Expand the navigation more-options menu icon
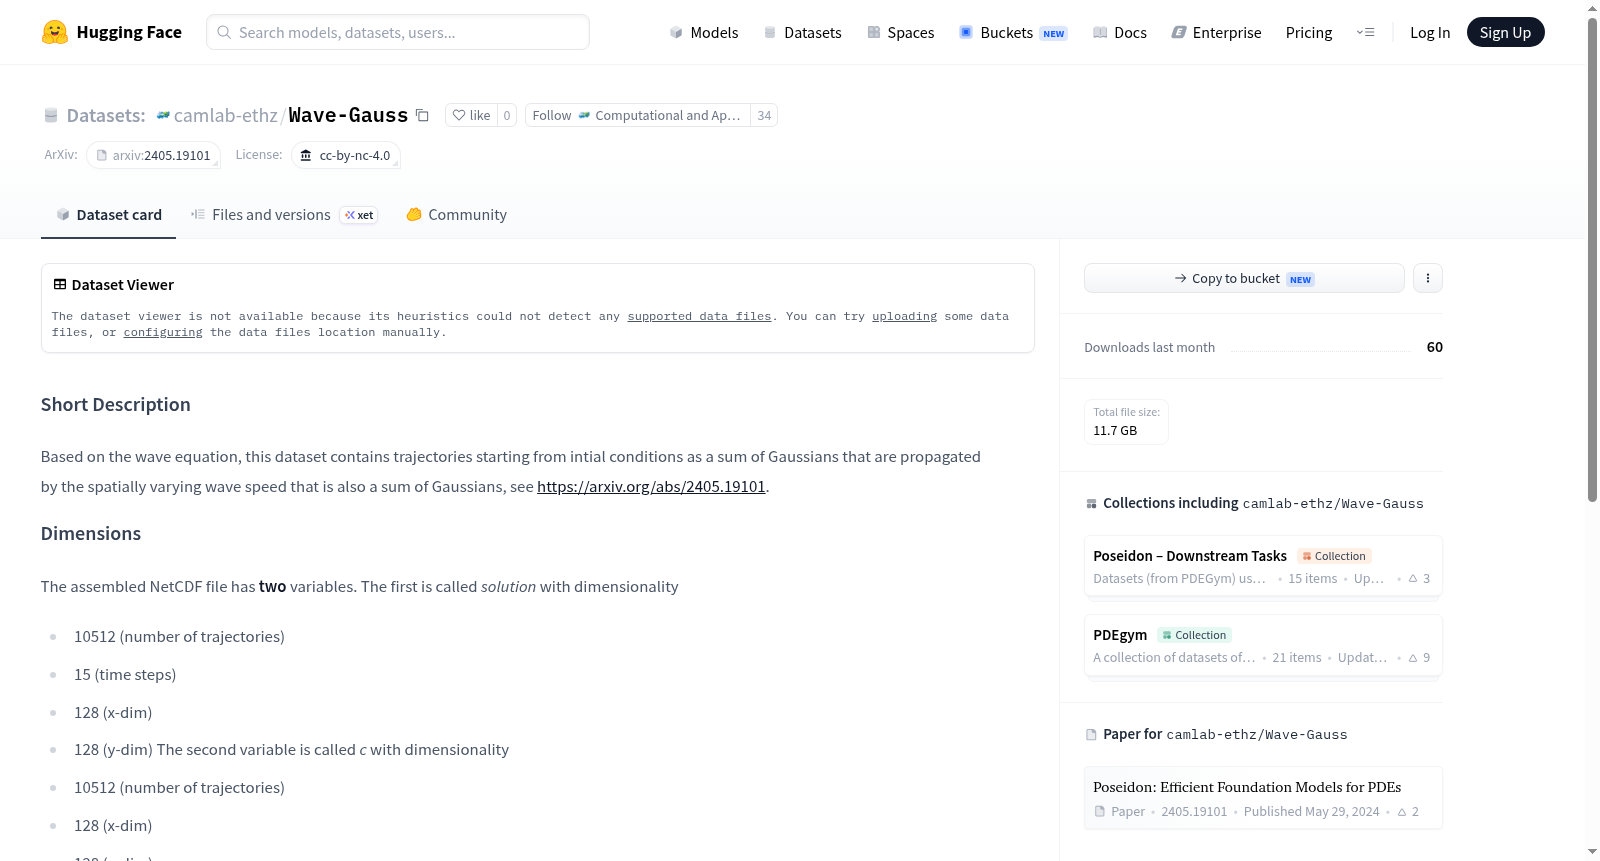This screenshot has height=861, width=1600. (1365, 32)
